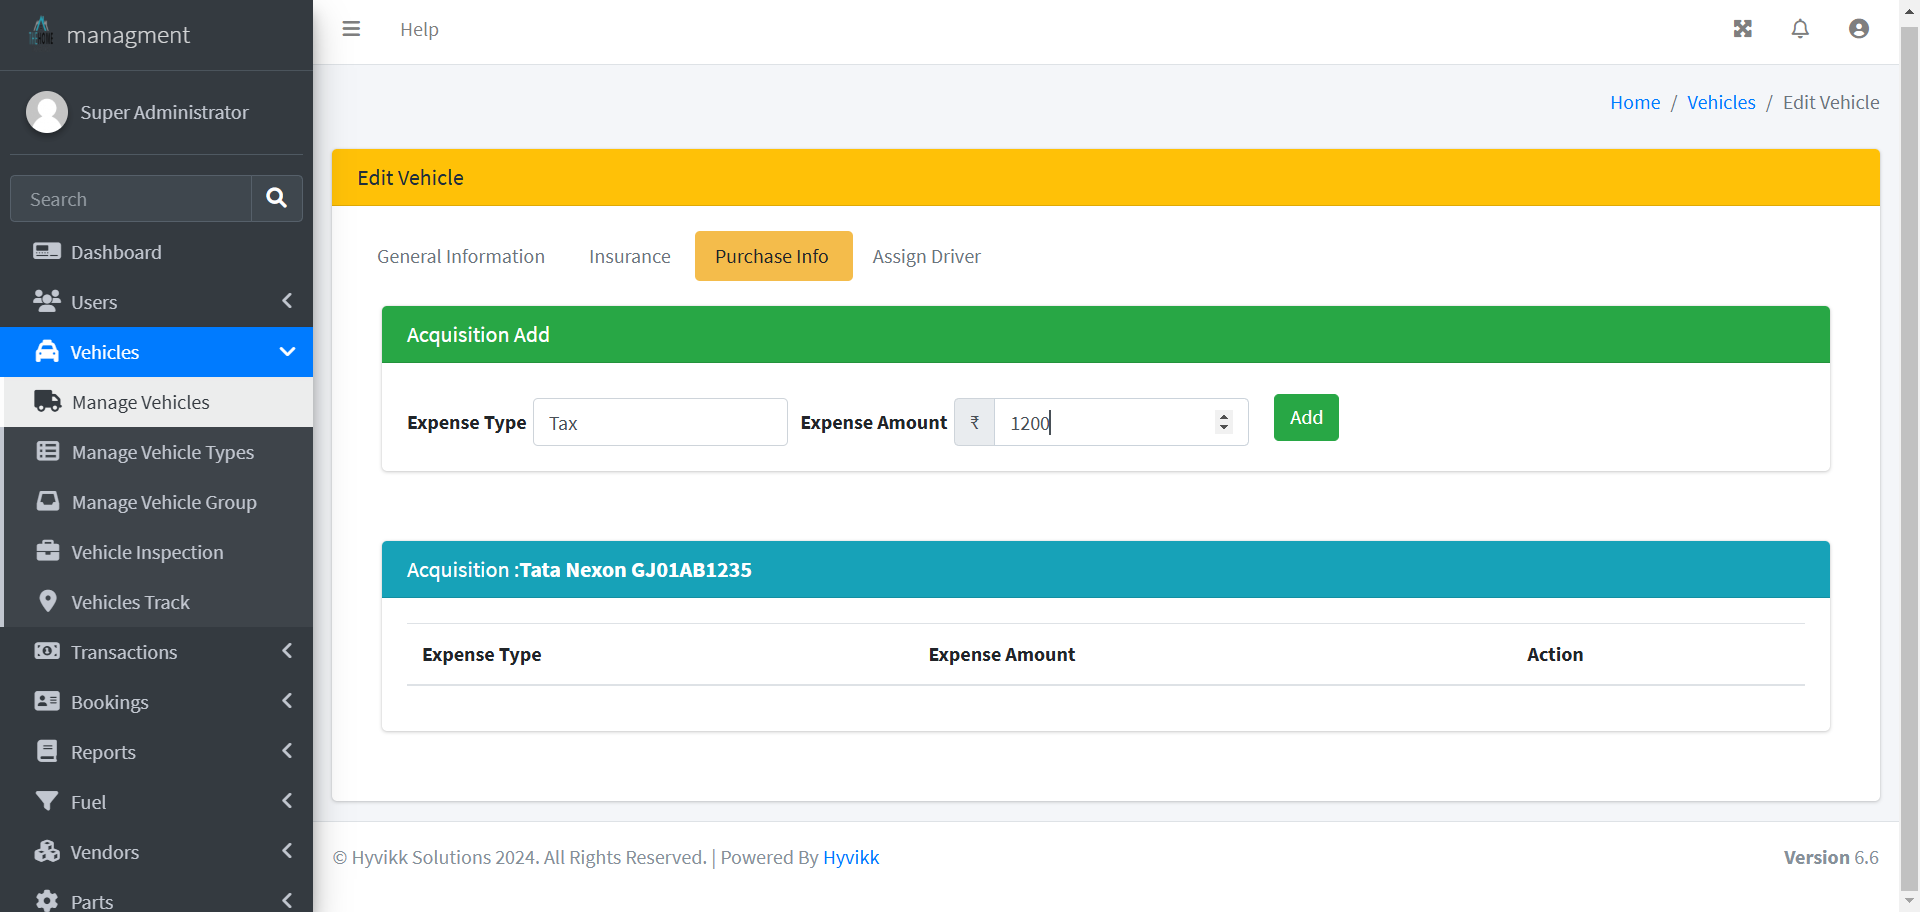Click the sidebar search magnifier icon
1920x912 pixels.
click(277, 198)
